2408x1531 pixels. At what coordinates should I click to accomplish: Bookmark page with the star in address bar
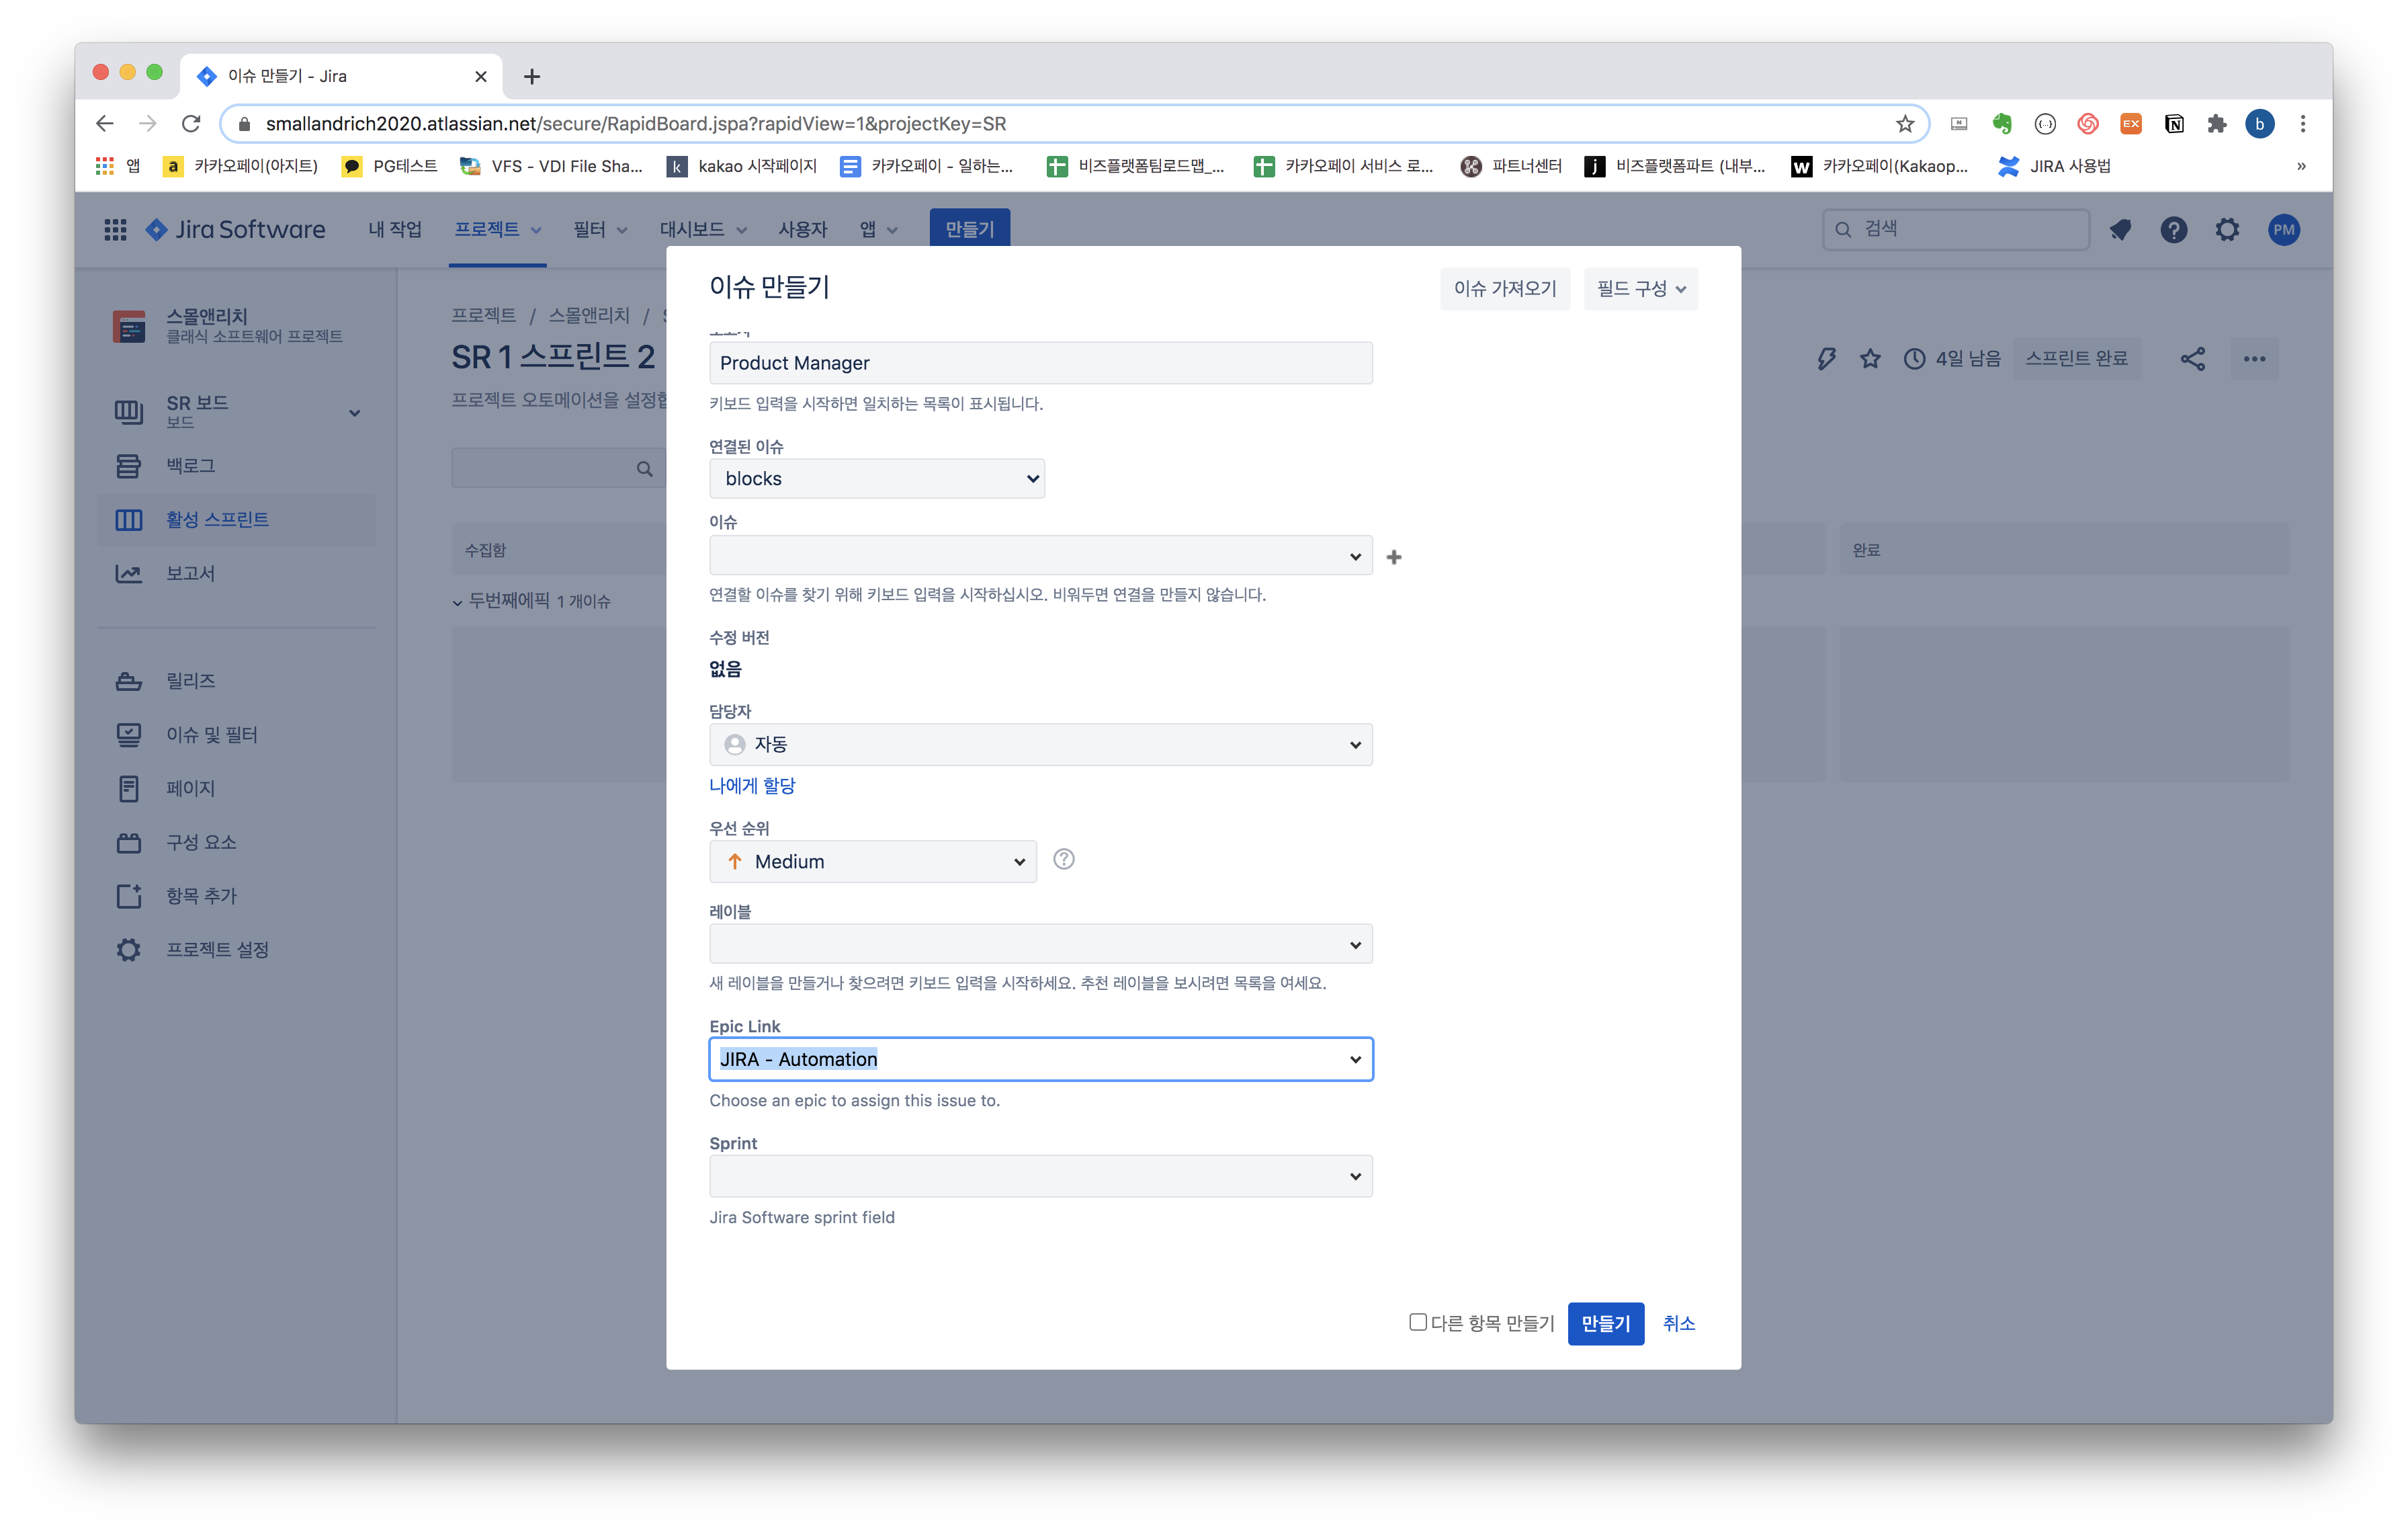click(1904, 124)
